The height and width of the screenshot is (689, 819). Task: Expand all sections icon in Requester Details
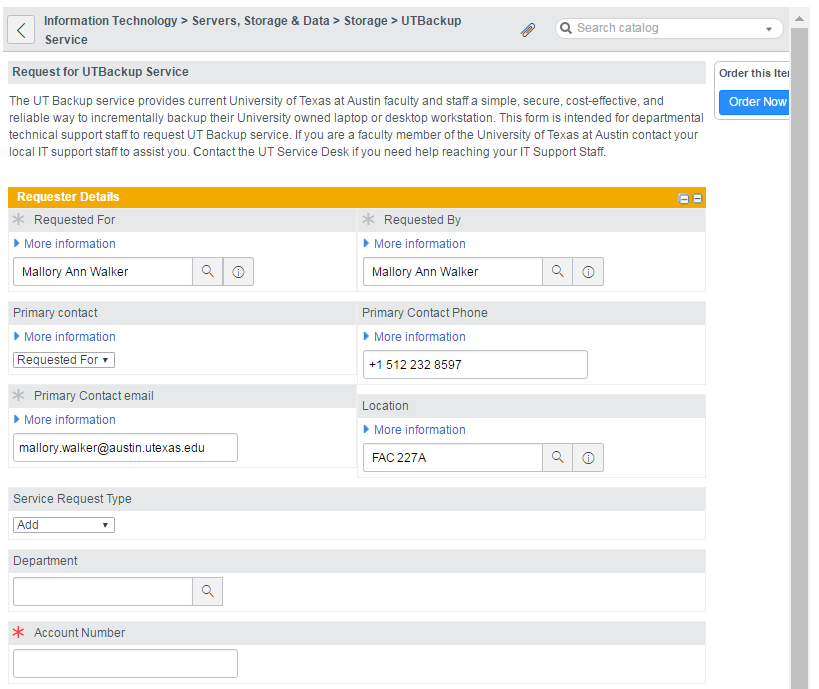pos(683,198)
